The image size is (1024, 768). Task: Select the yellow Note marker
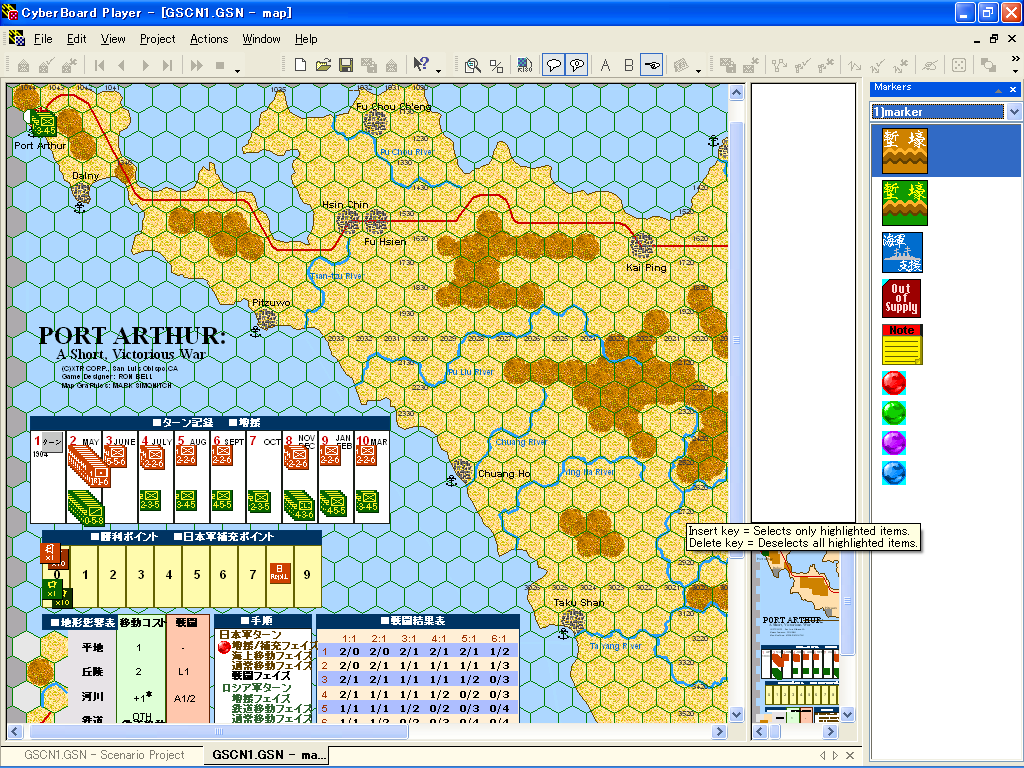coord(902,344)
